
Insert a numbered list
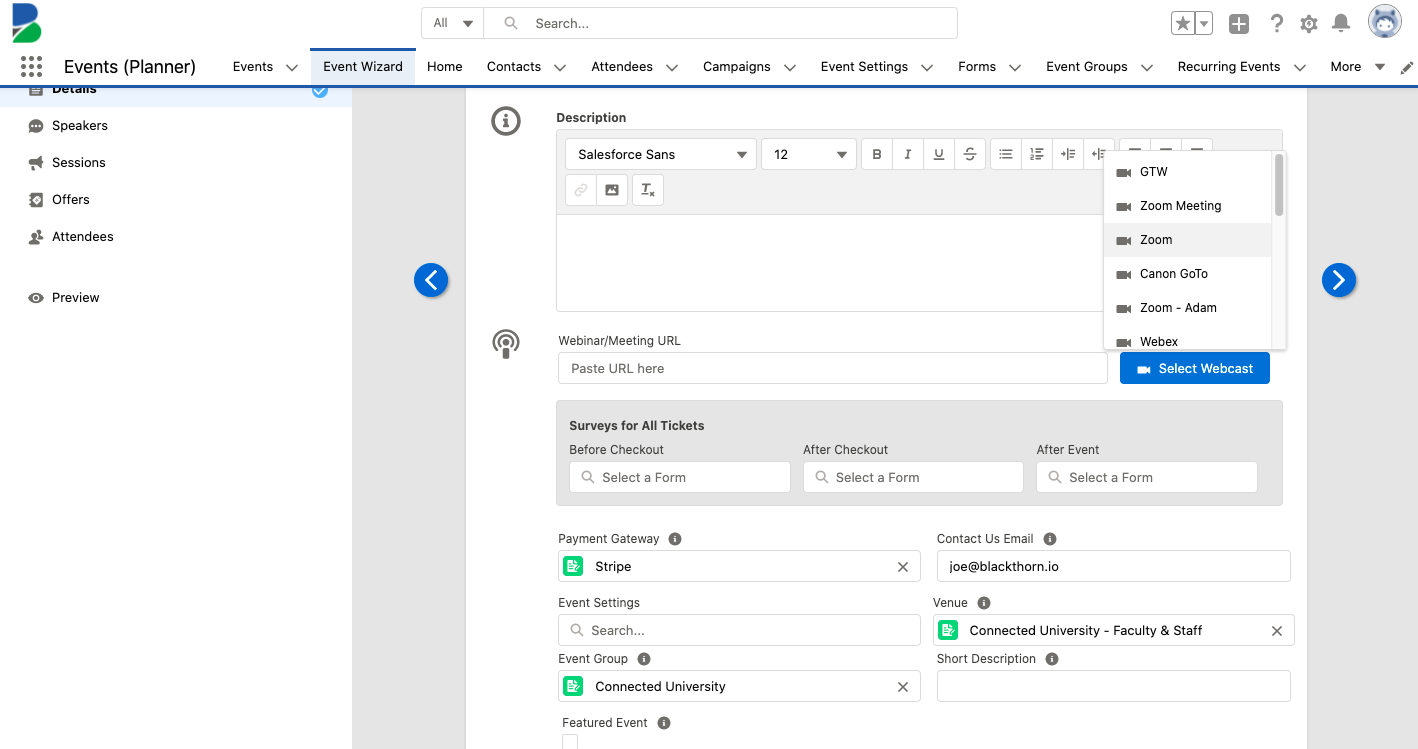[x=1037, y=154]
